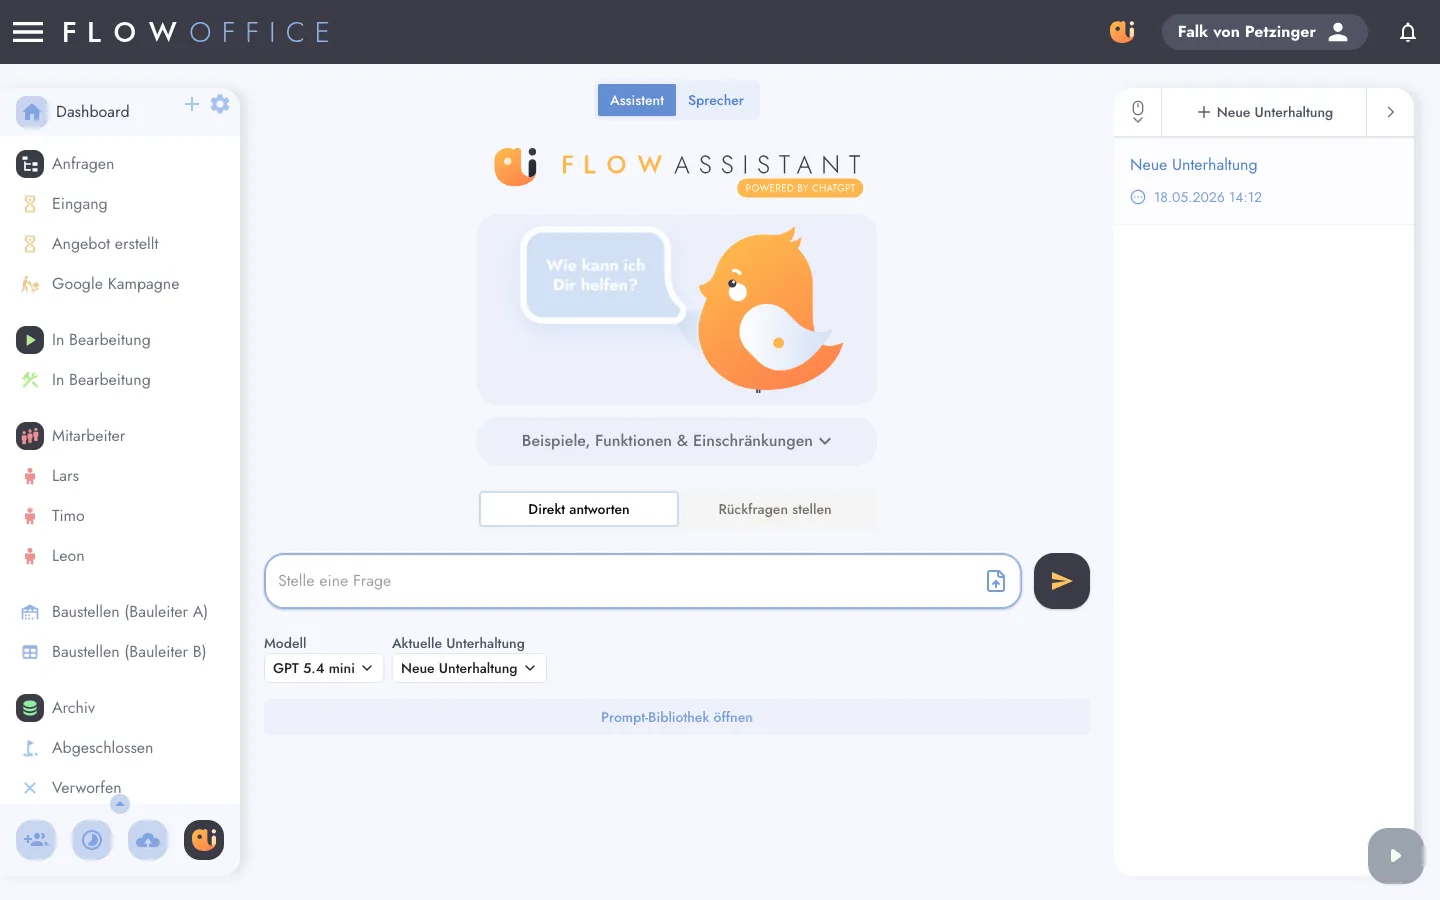Click the file upload icon in input
The width and height of the screenshot is (1440, 900).
[996, 581]
